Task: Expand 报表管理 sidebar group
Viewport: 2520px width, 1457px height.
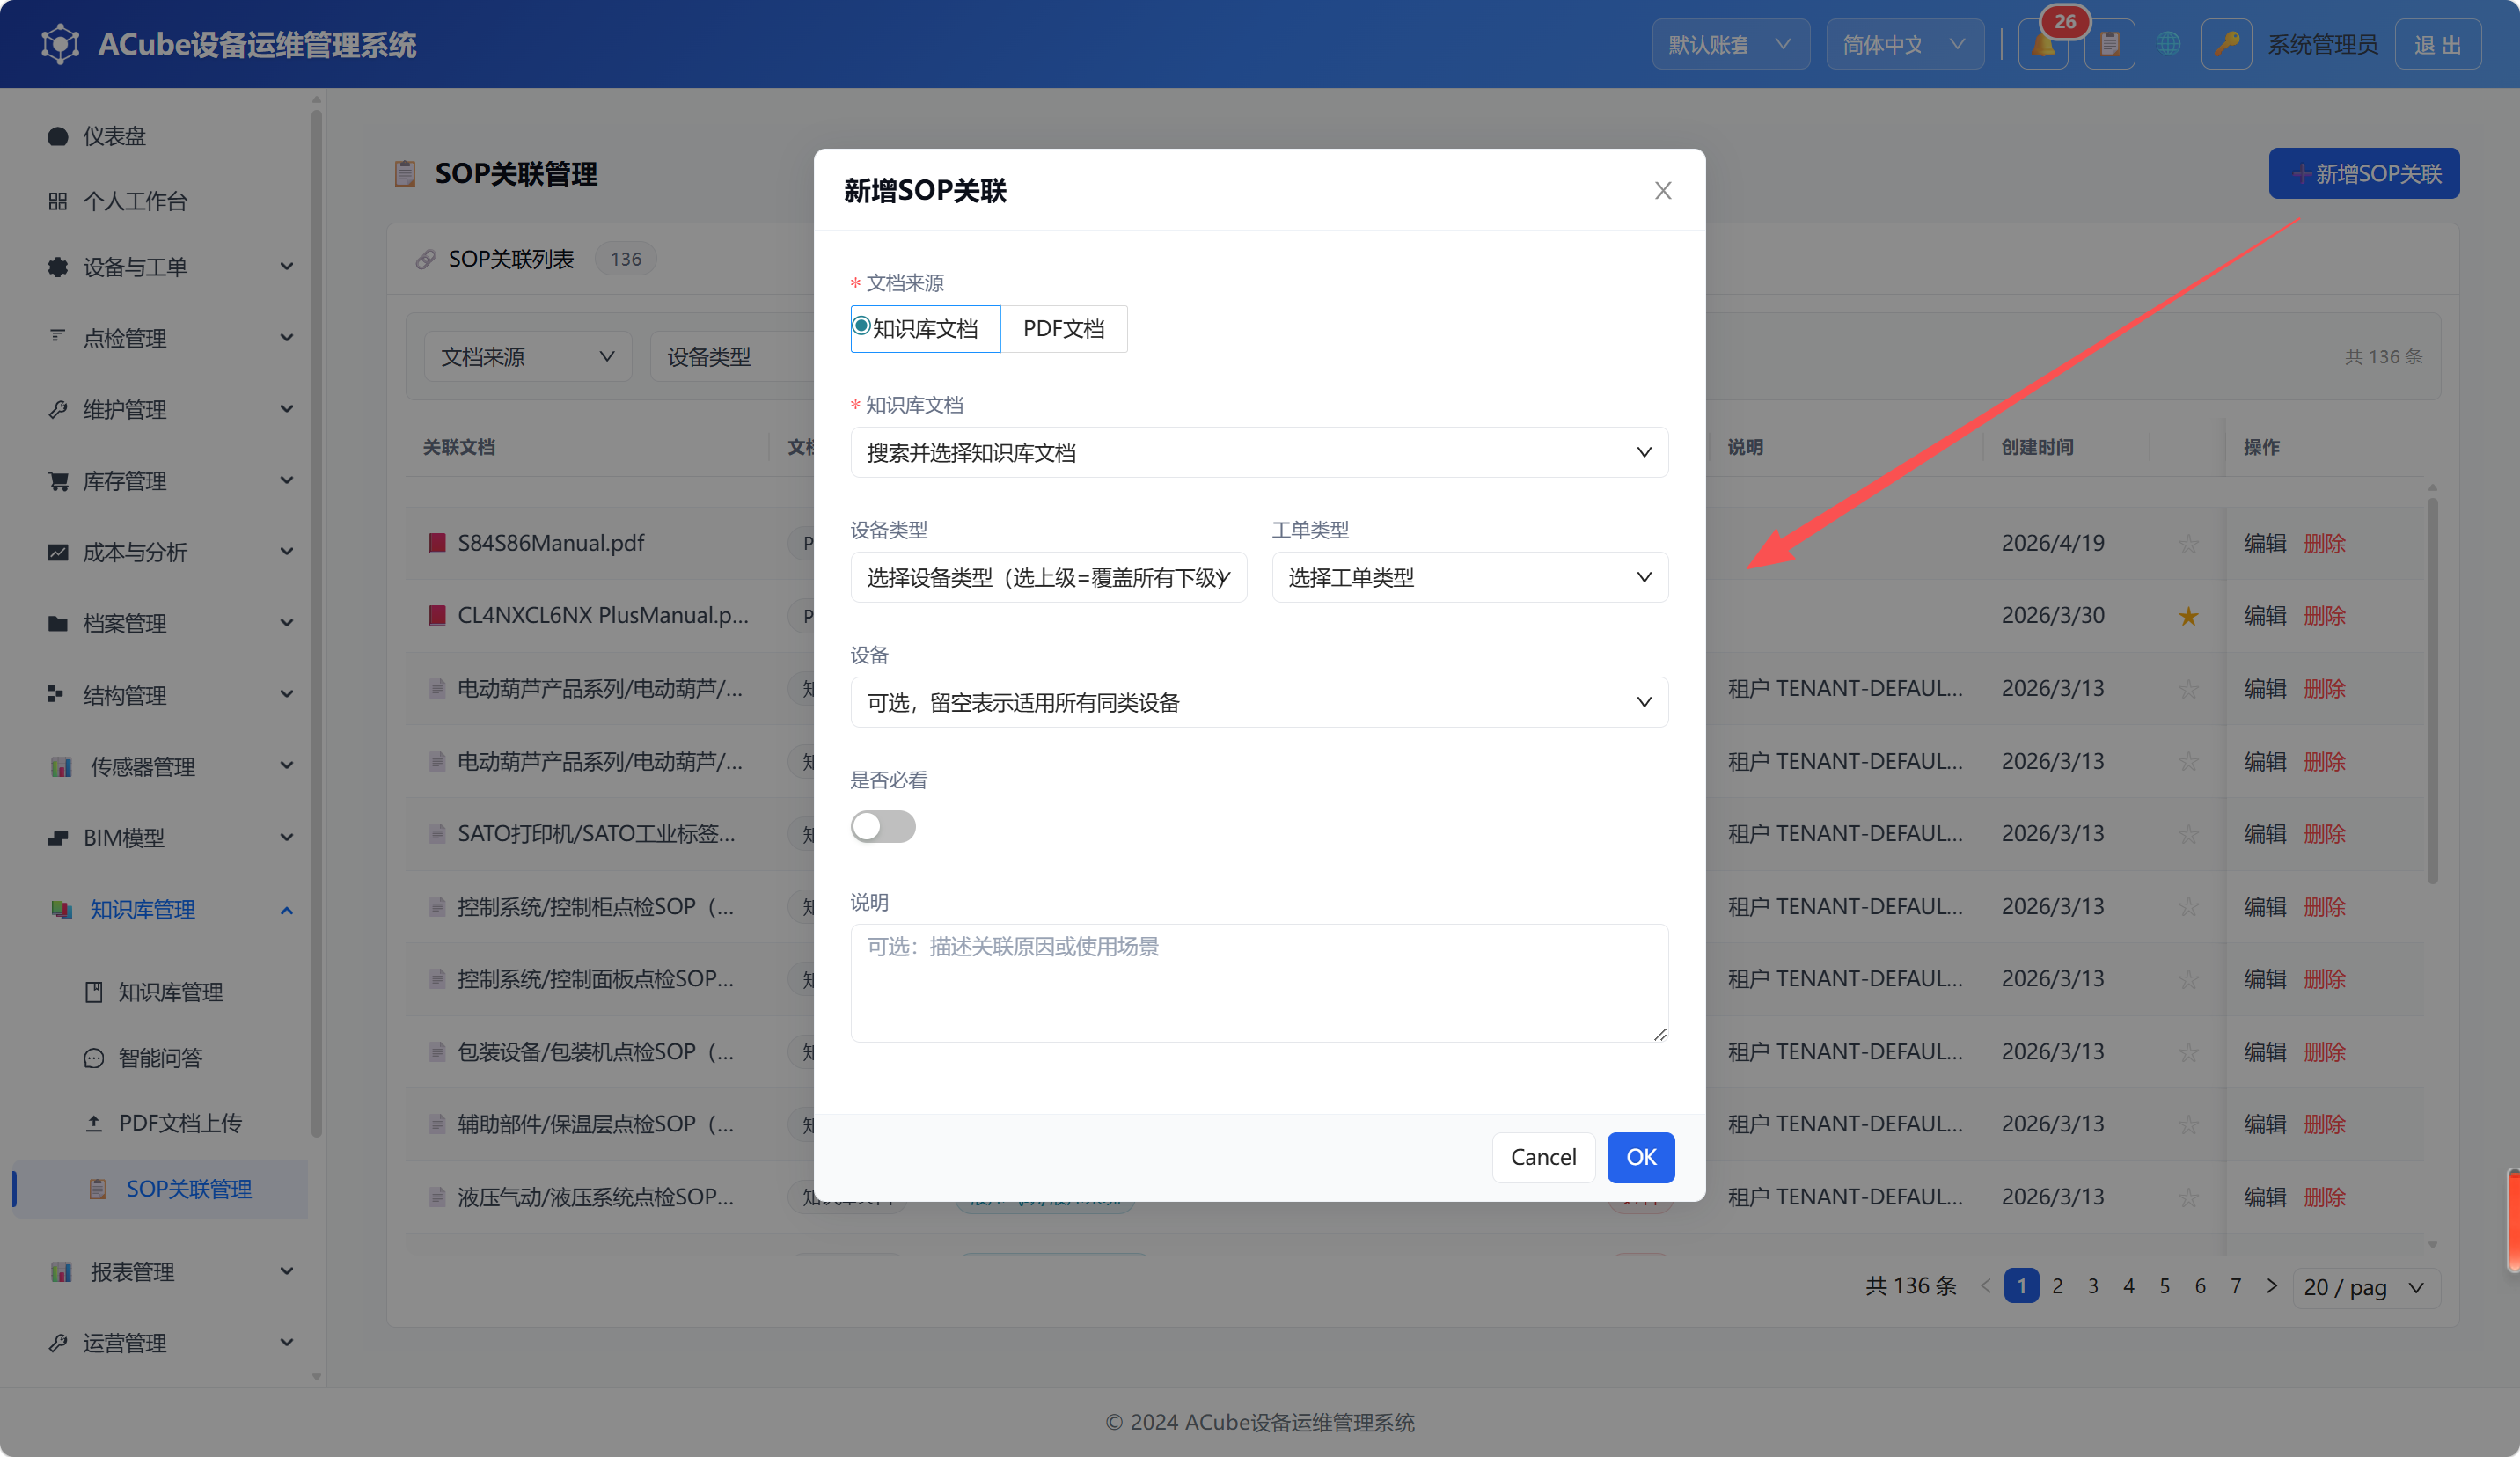Action: click(160, 1272)
